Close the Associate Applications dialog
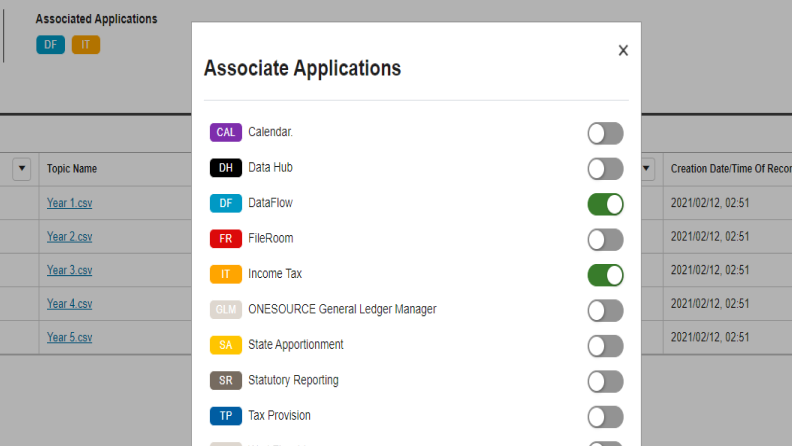This screenshot has height=446, width=792. tap(623, 50)
